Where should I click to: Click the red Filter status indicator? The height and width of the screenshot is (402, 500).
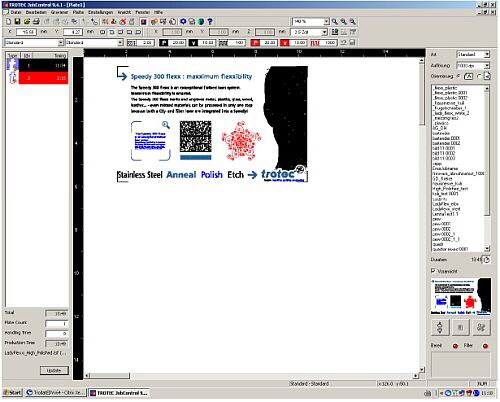click(x=485, y=346)
